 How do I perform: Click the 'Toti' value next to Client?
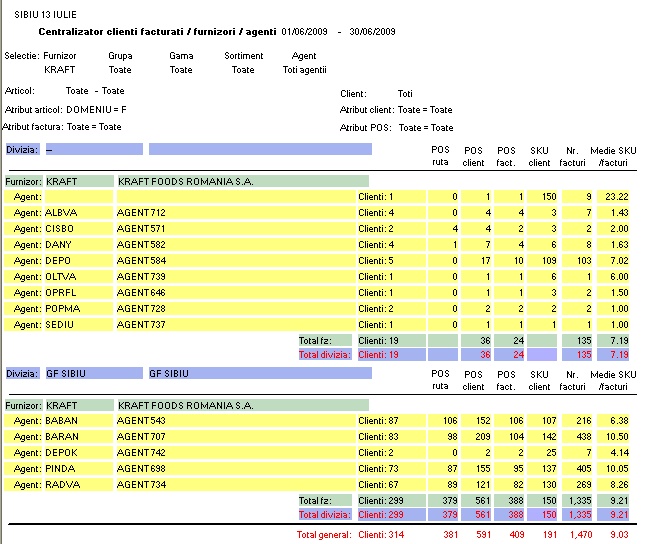405,94
